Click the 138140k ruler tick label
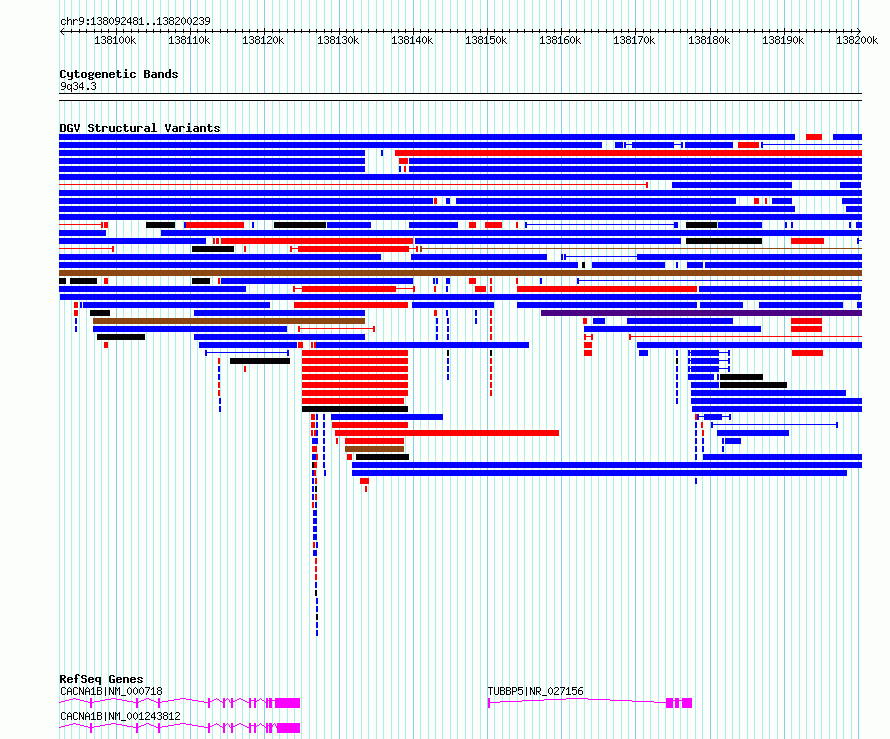The image size is (890, 739). pyautogui.click(x=412, y=40)
